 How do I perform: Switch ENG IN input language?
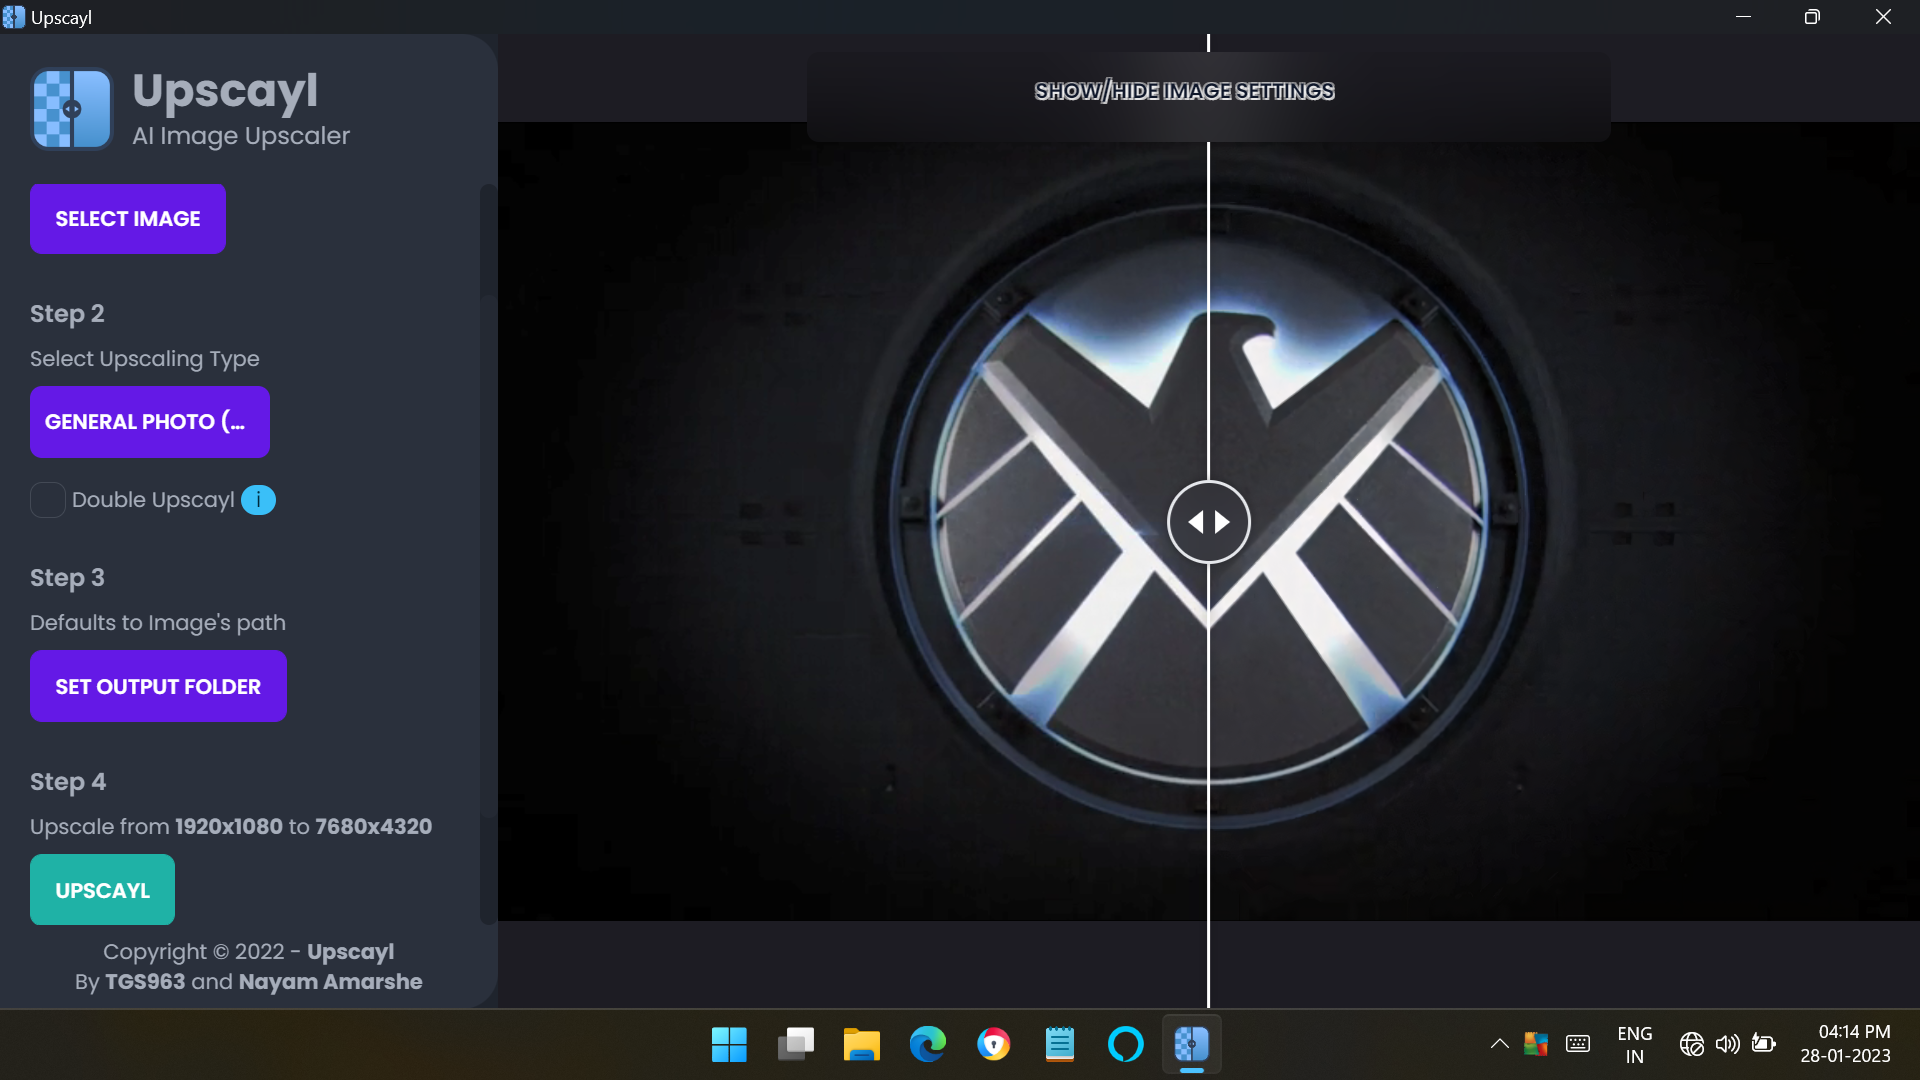[x=1635, y=1045]
